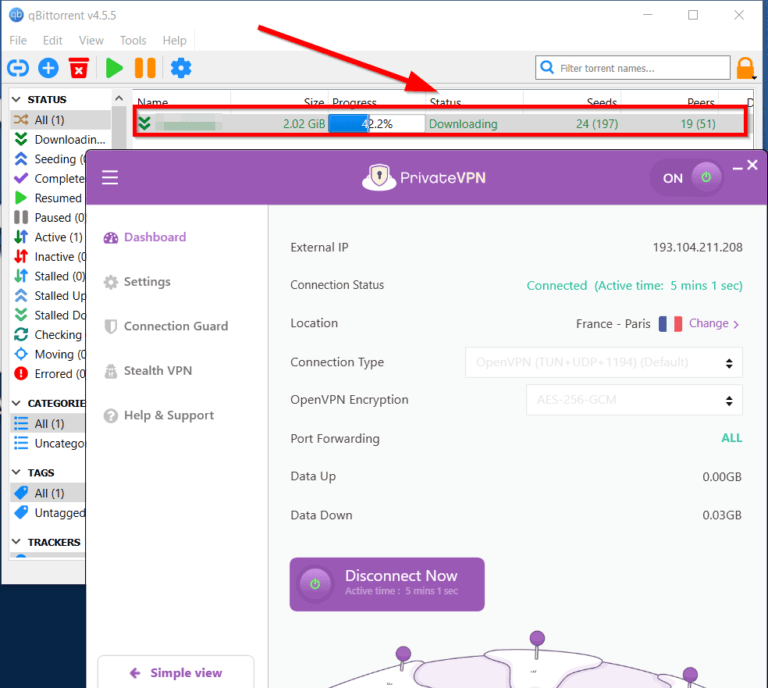The height and width of the screenshot is (688, 768).
Task: Open Settings in PrivateVPN sidebar
Action: pos(137,282)
